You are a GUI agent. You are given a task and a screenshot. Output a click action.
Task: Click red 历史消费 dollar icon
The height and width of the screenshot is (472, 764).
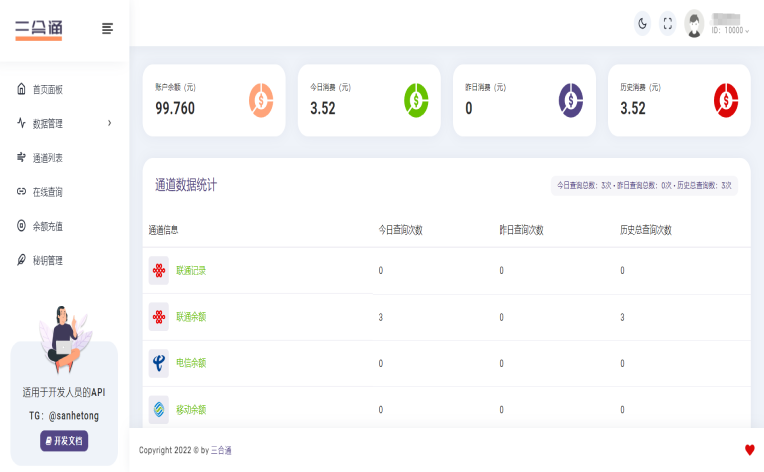click(x=726, y=100)
